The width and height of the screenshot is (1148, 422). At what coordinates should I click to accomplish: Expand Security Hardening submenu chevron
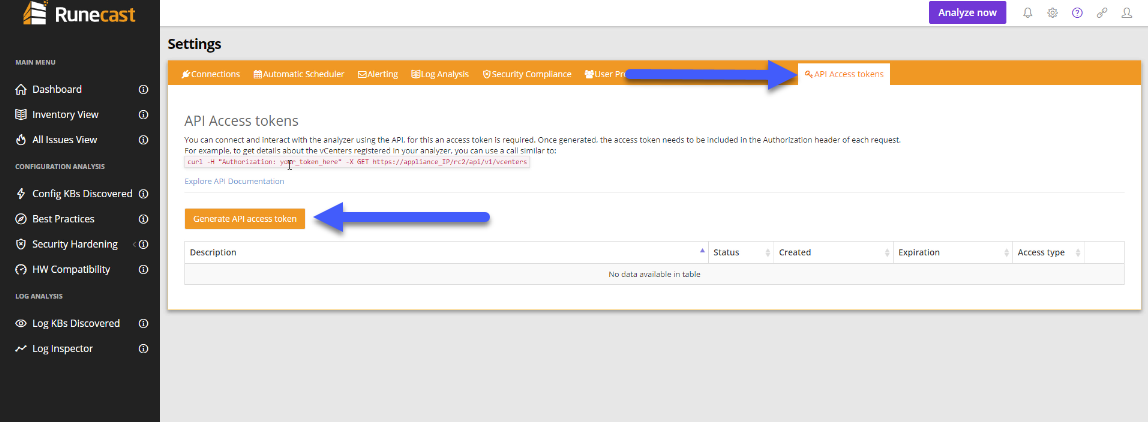(134, 244)
